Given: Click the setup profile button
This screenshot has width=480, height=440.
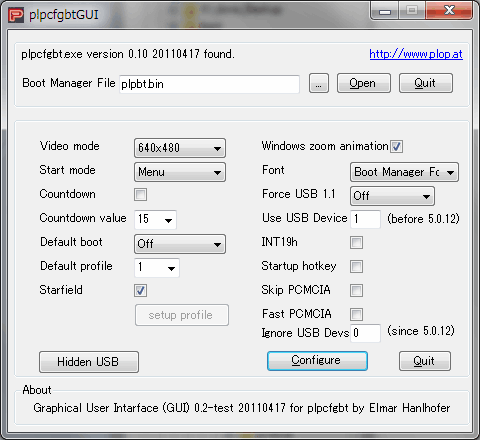Looking at the screenshot, I should coord(182,315).
